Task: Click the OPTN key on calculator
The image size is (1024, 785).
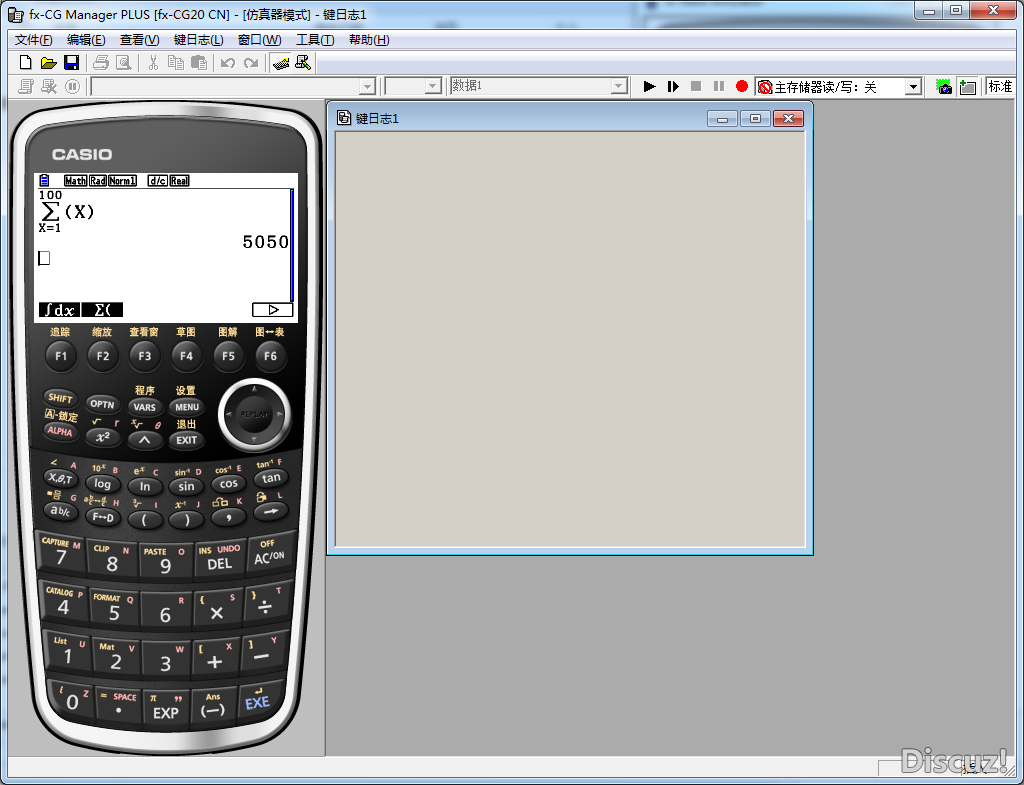Action: (x=102, y=404)
